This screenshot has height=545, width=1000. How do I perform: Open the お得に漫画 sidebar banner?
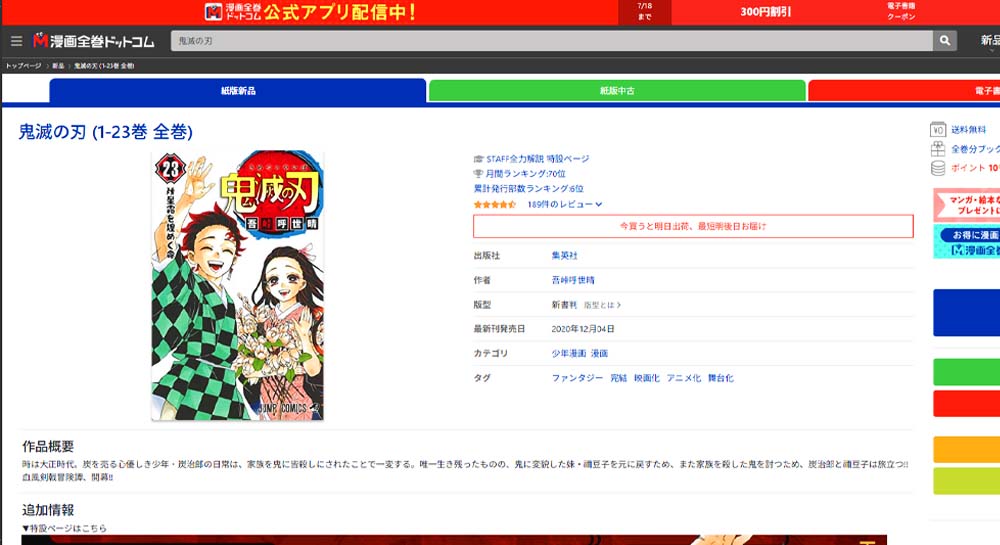click(966, 242)
